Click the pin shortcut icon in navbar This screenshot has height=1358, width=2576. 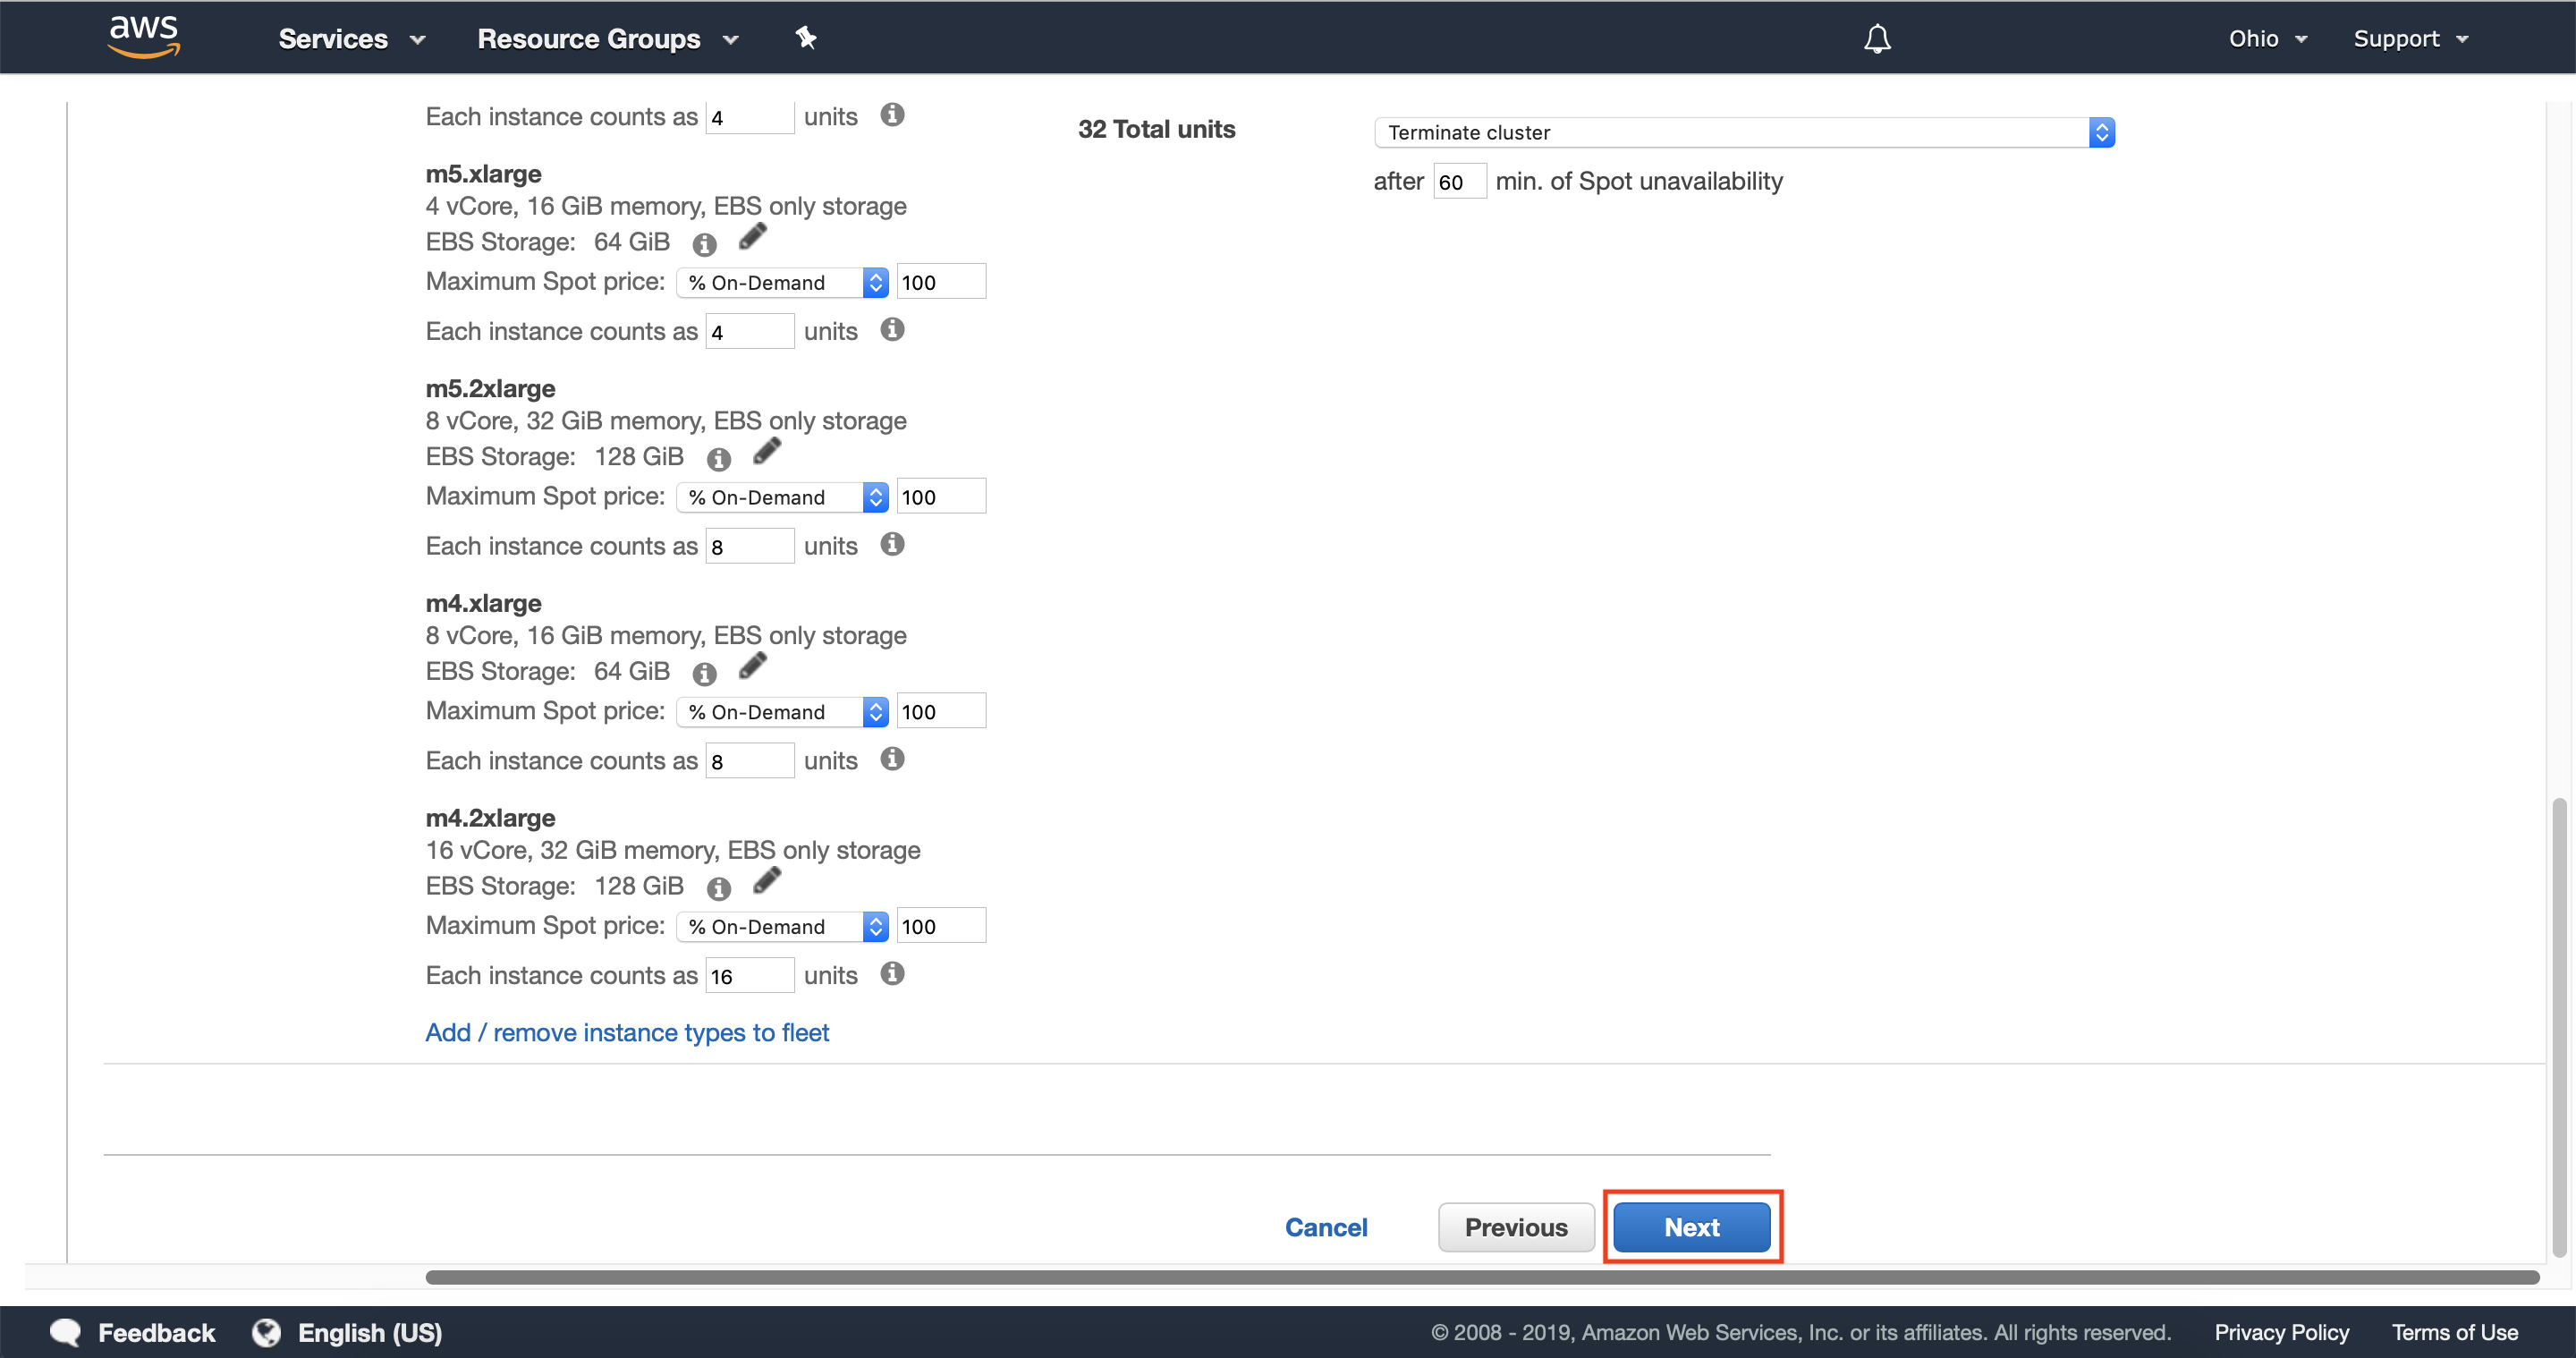[x=805, y=38]
